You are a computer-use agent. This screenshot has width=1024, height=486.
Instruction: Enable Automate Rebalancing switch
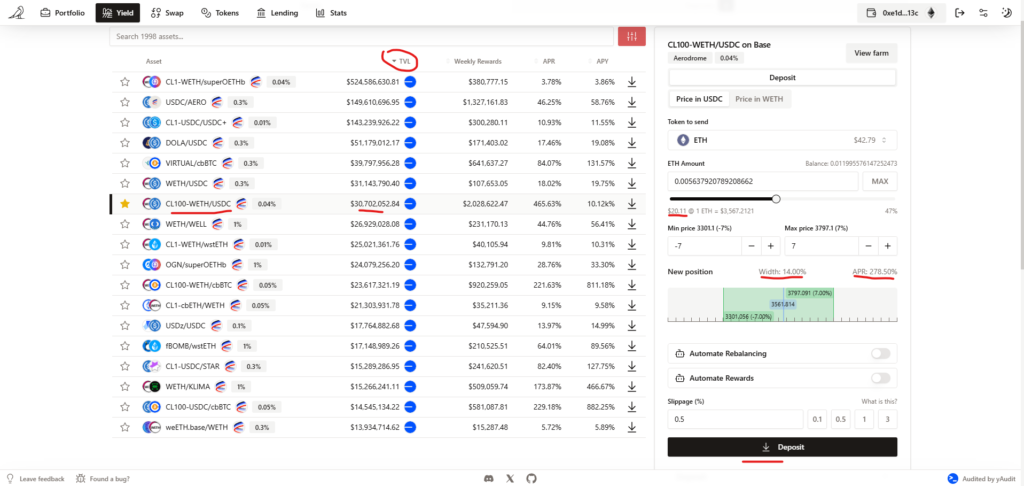click(x=880, y=353)
